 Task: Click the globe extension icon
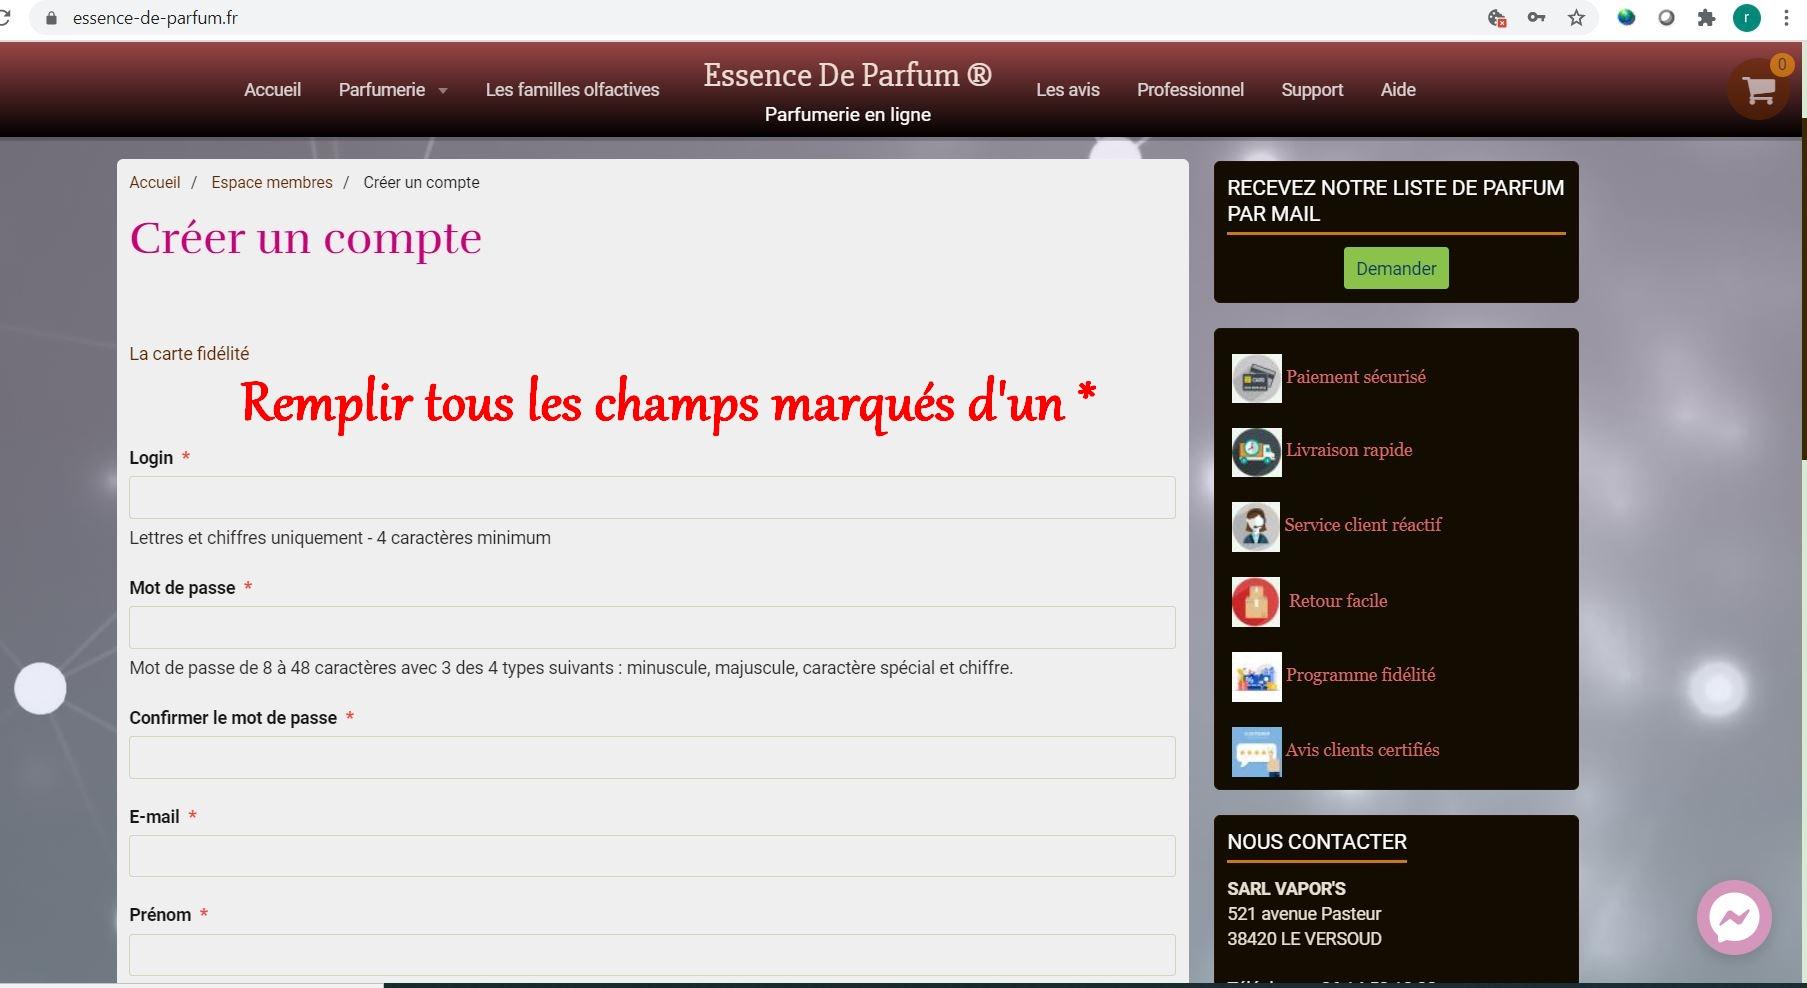1626,18
